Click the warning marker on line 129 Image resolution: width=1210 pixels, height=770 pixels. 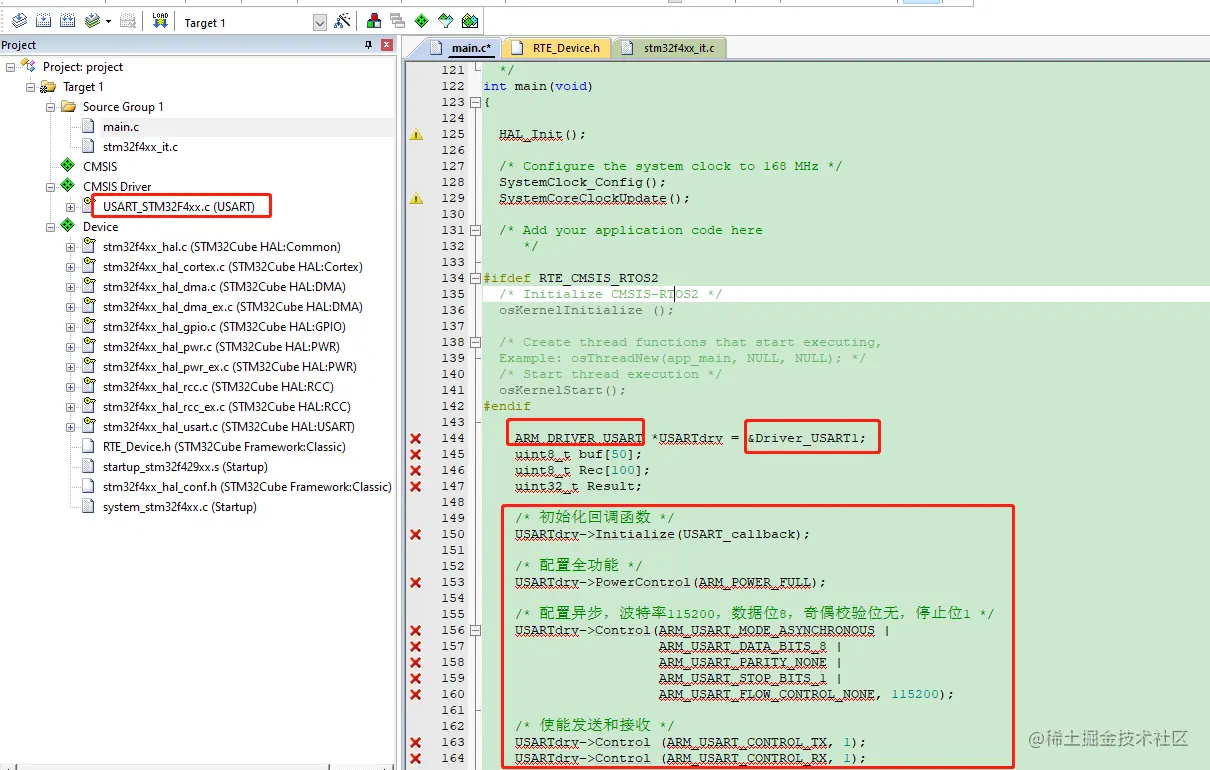(416, 198)
